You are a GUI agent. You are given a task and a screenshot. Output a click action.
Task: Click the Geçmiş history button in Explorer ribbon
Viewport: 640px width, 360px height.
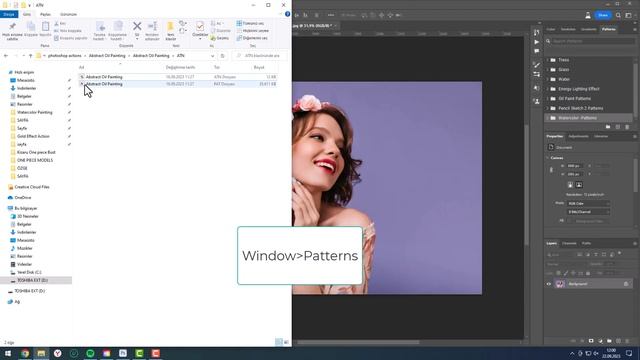[x=220, y=38]
